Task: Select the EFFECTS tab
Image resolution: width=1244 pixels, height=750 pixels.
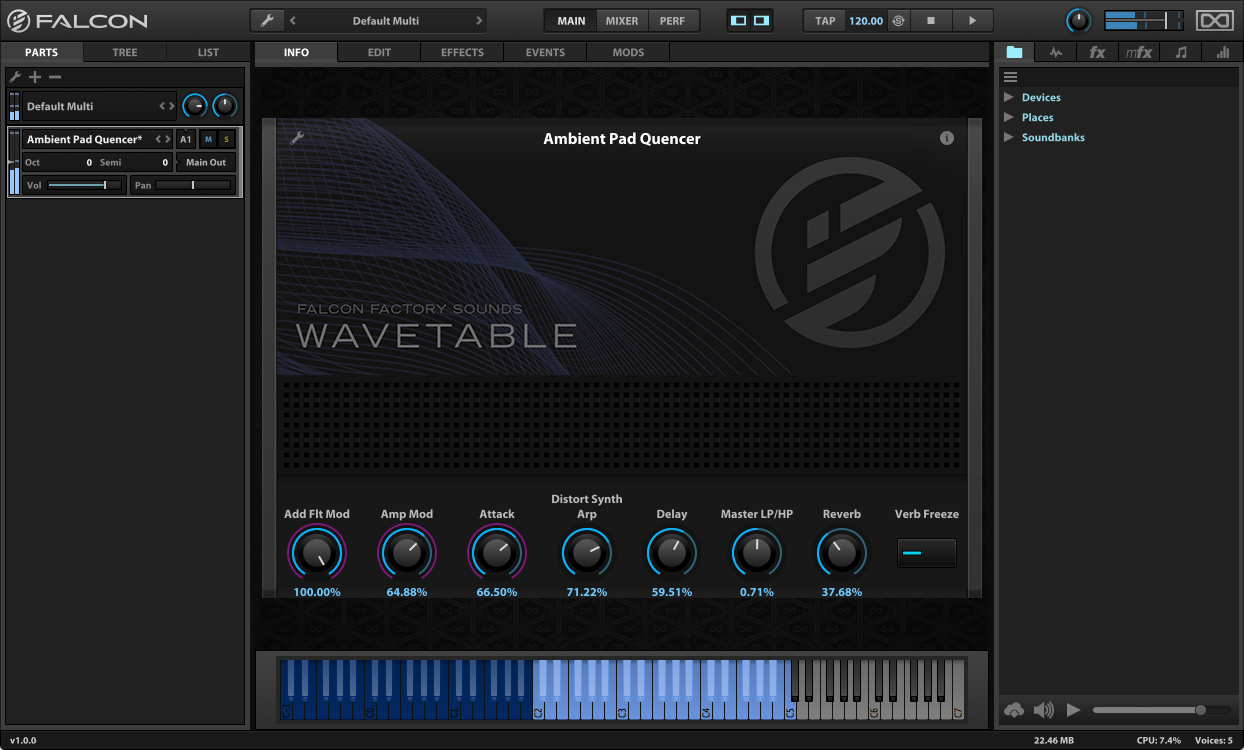Action: 462,52
